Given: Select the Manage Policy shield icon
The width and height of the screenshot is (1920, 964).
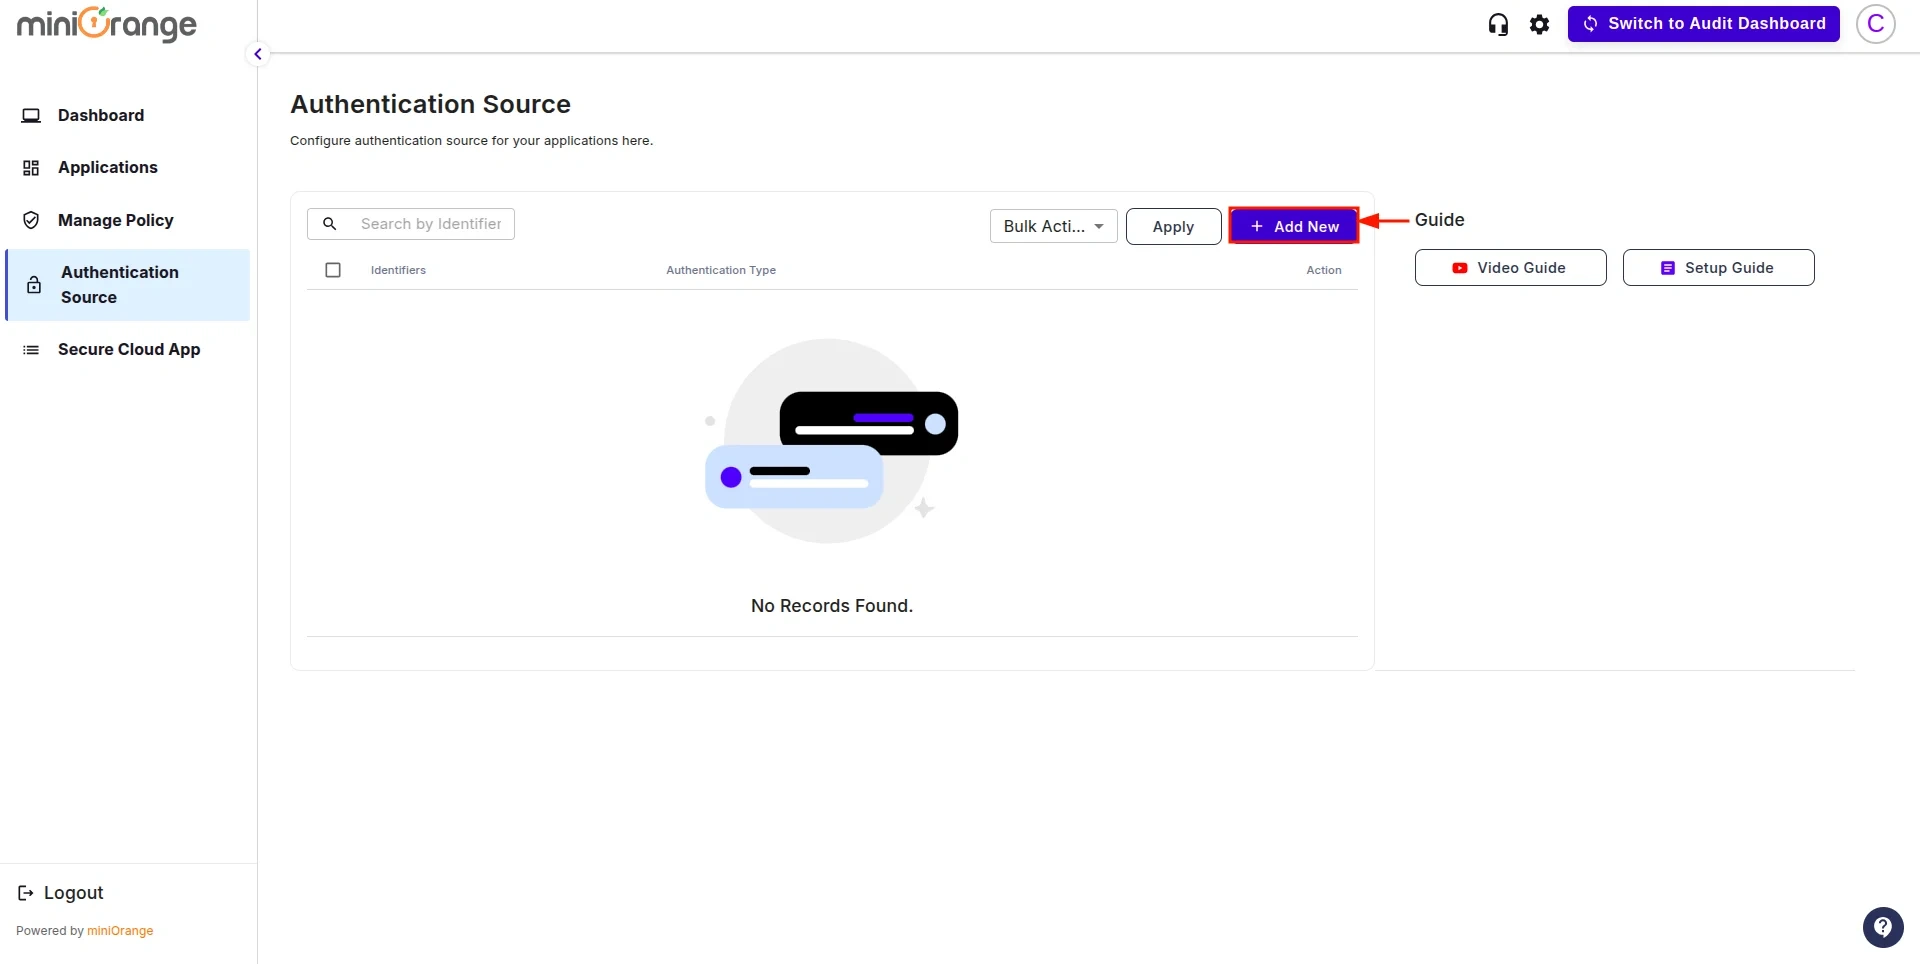Looking at the screenshot, I should [31, 220].
